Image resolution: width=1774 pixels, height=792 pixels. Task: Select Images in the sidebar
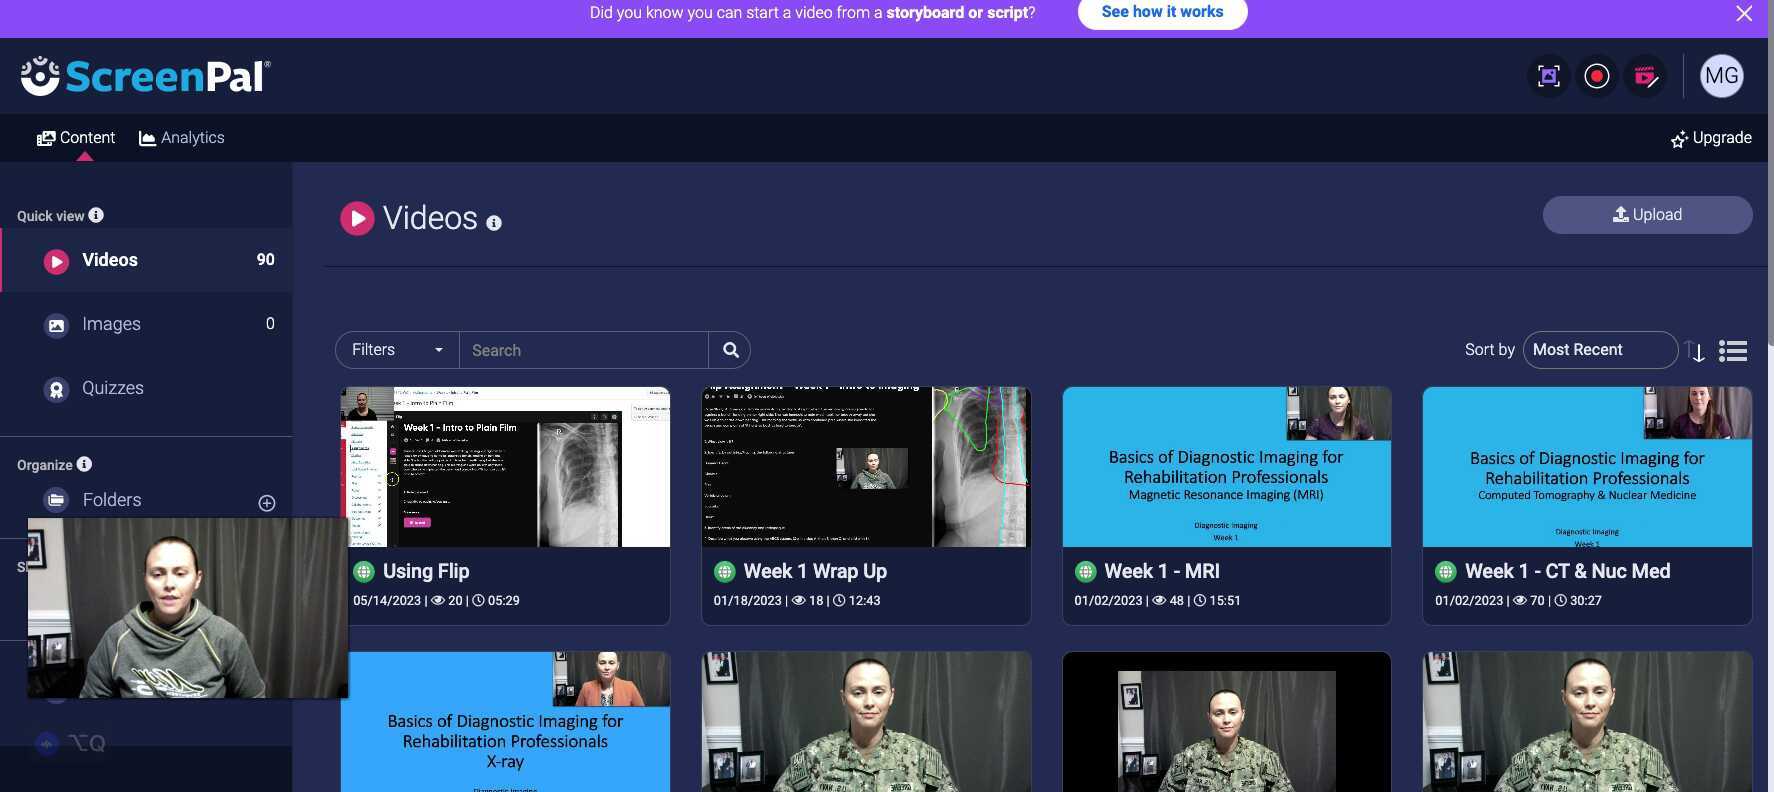(147, 324)
